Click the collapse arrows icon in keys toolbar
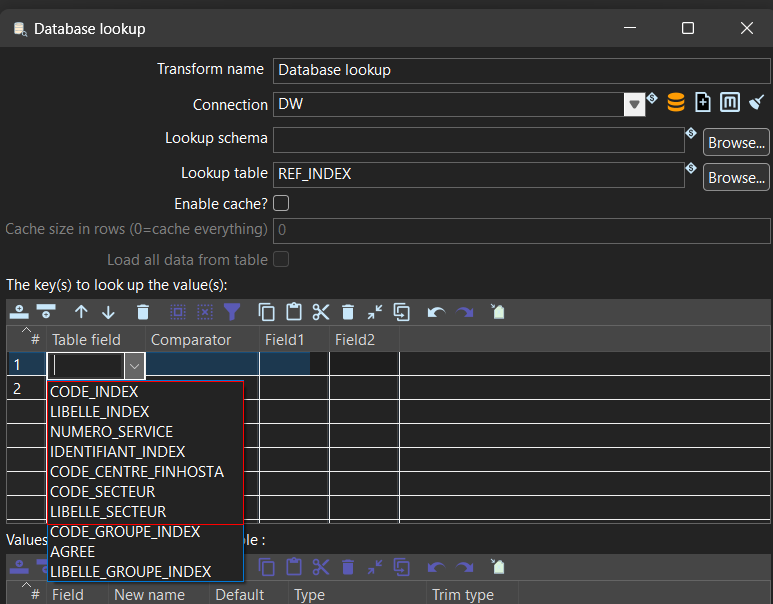Viewport: 773px width, 604px height. coord(375,312)
